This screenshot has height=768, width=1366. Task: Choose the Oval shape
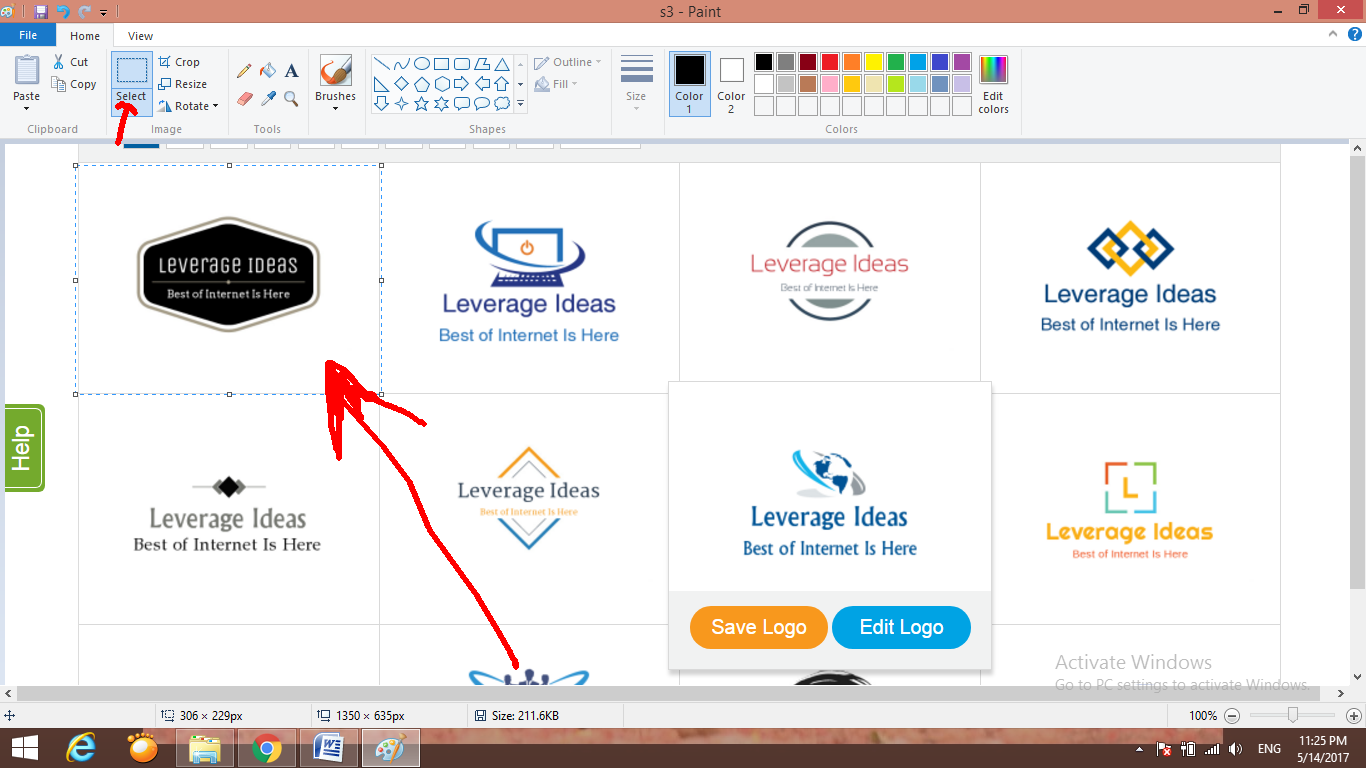pos(422,62)
